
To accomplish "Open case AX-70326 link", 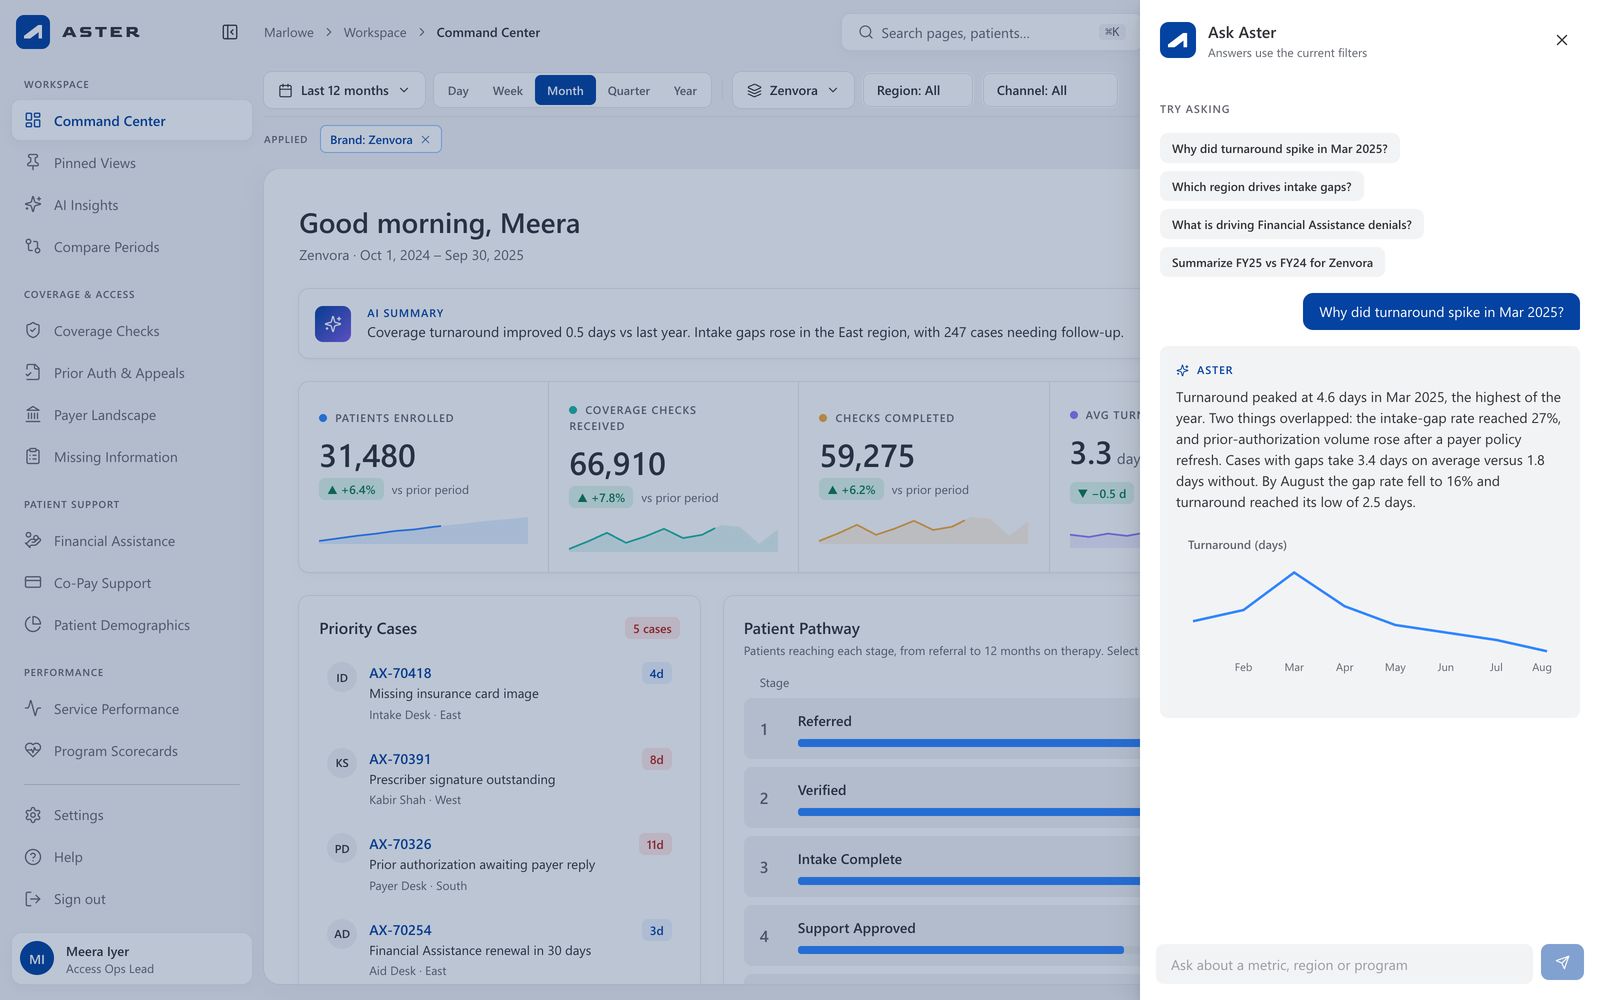I will pyautogui.click(x=400, y=844).
